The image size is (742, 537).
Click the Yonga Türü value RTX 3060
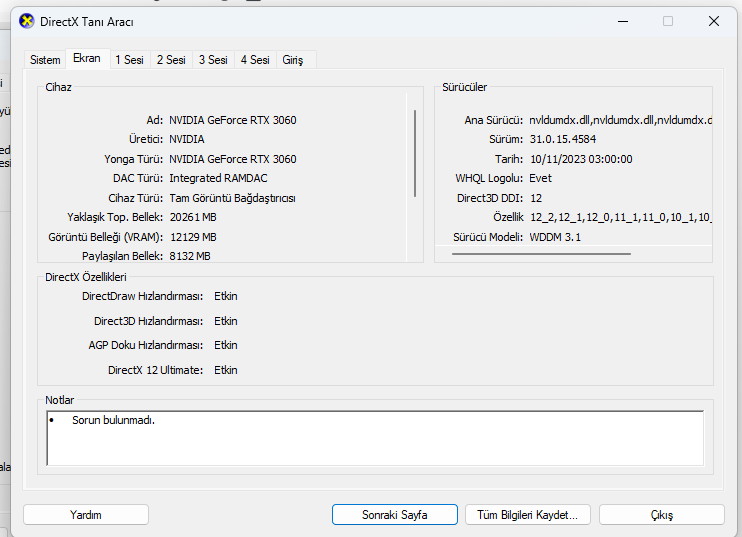coord(233,159)
